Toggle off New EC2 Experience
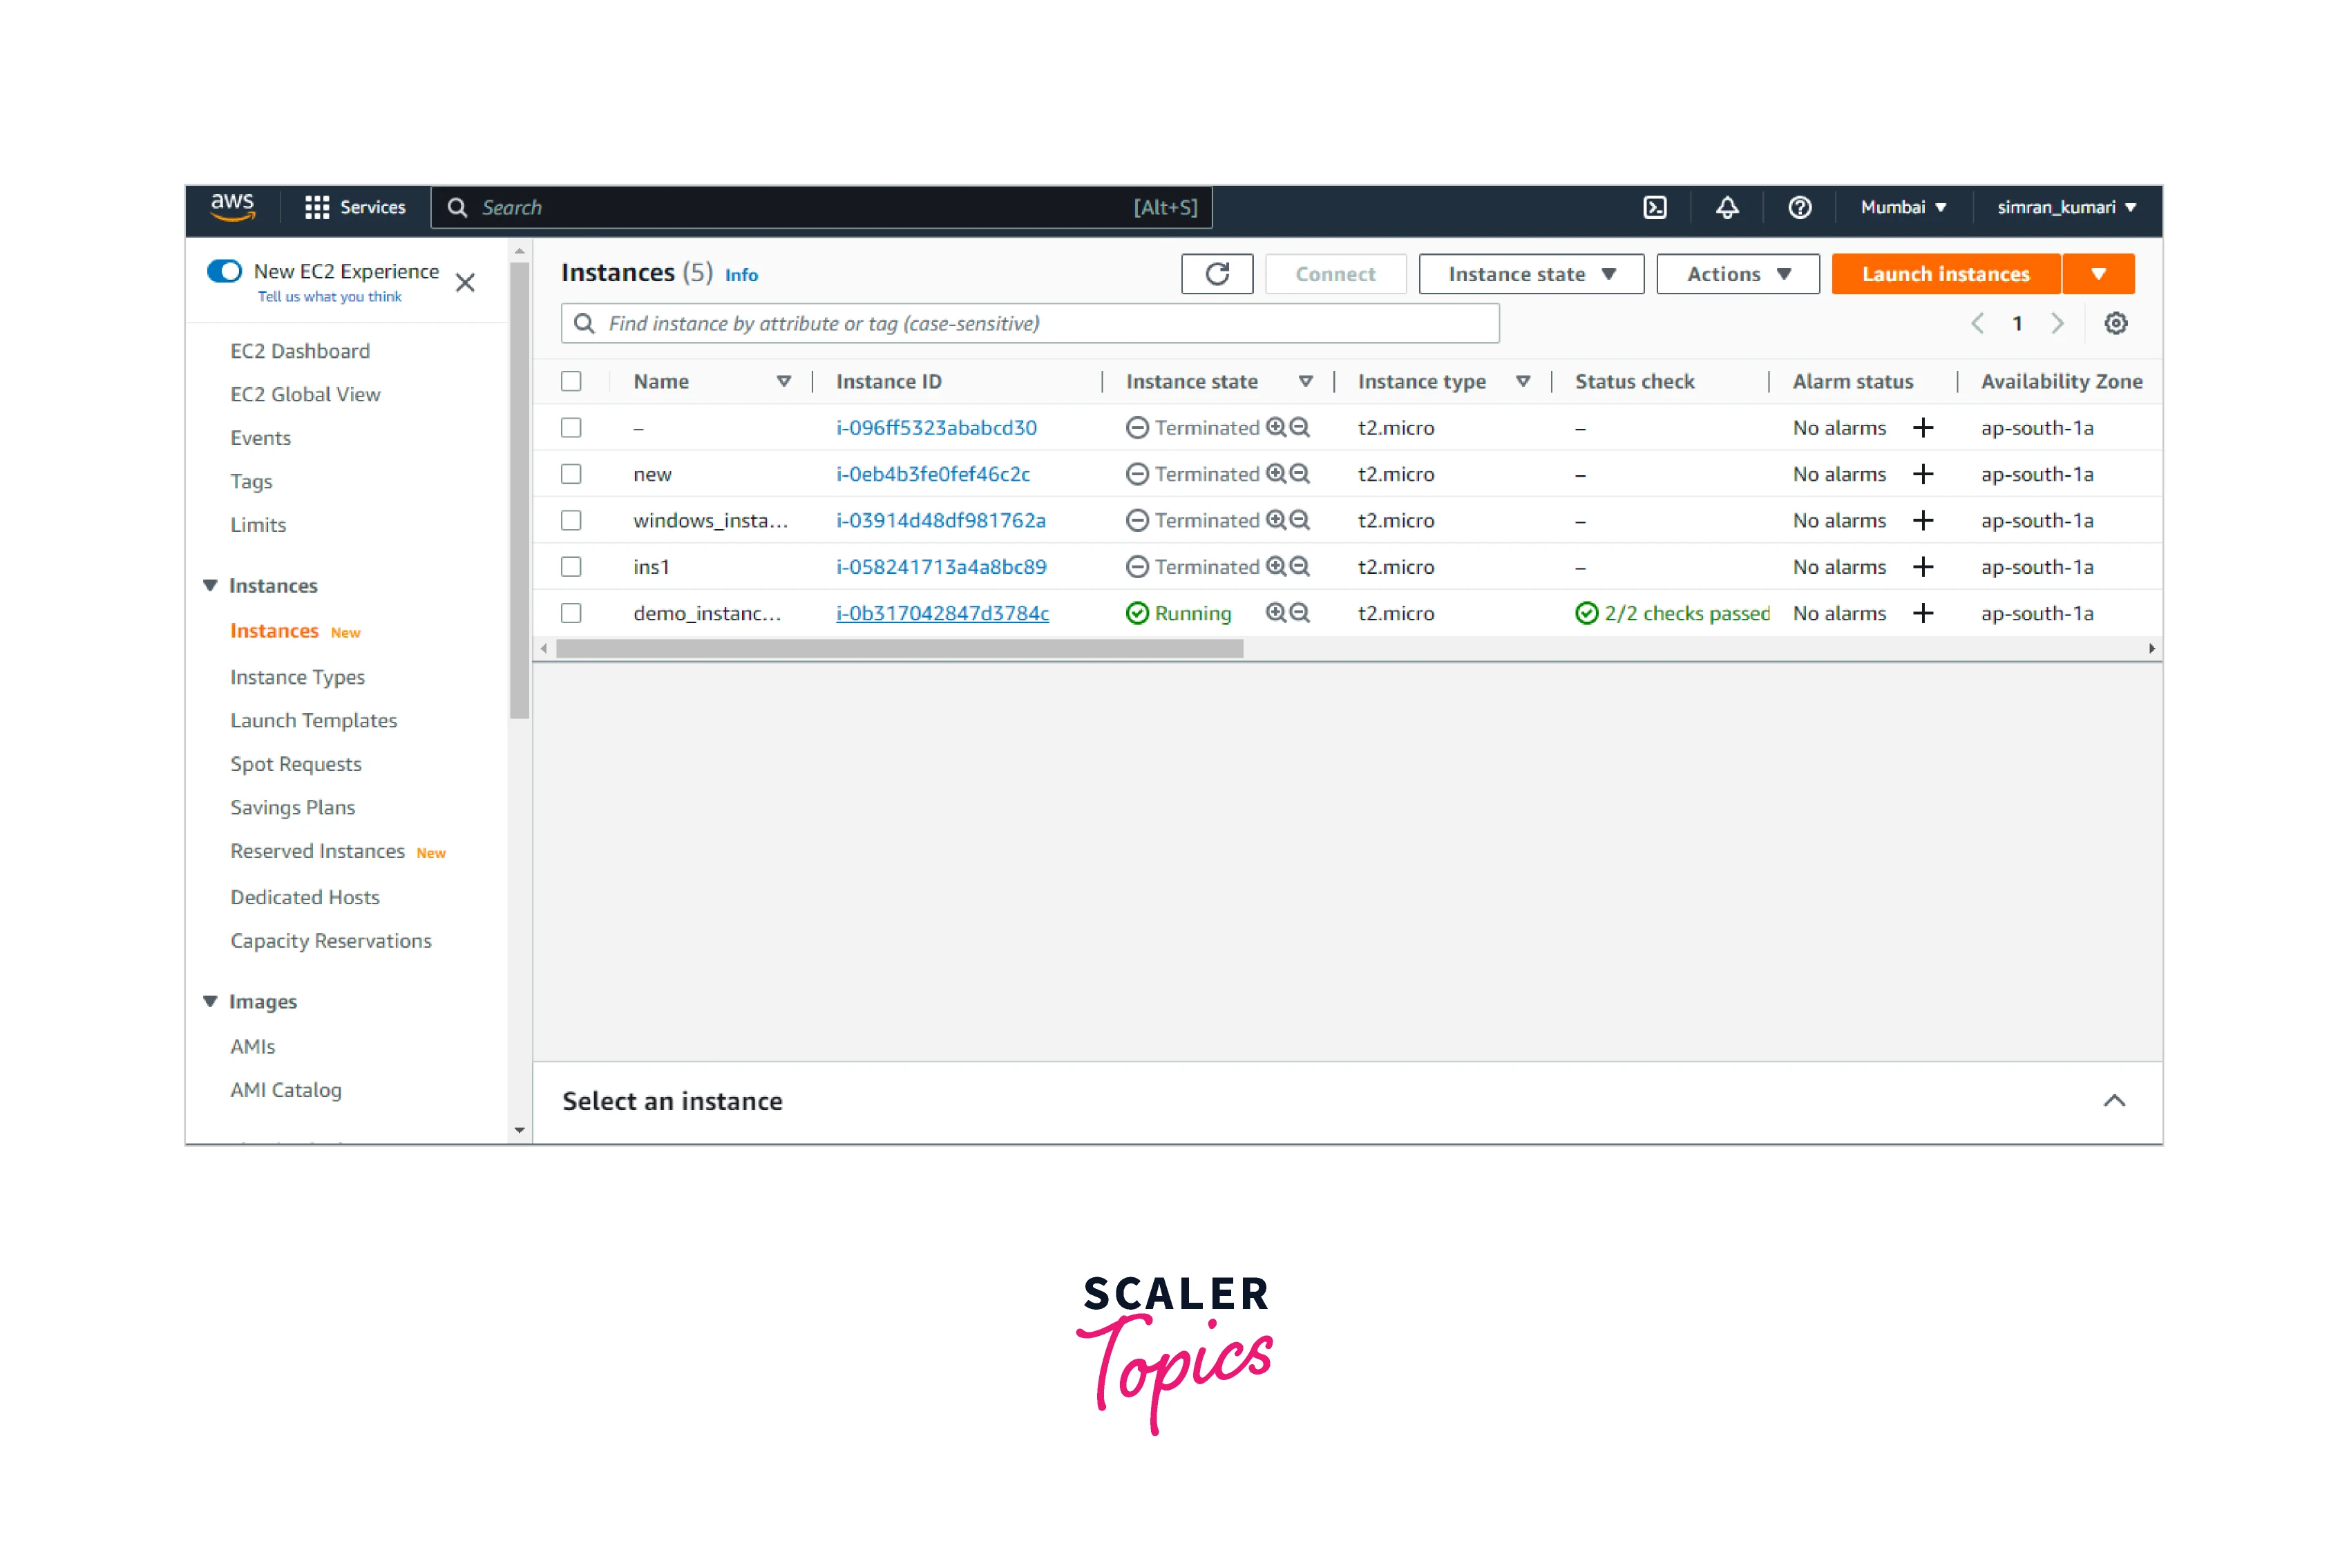 coord(225,270)
